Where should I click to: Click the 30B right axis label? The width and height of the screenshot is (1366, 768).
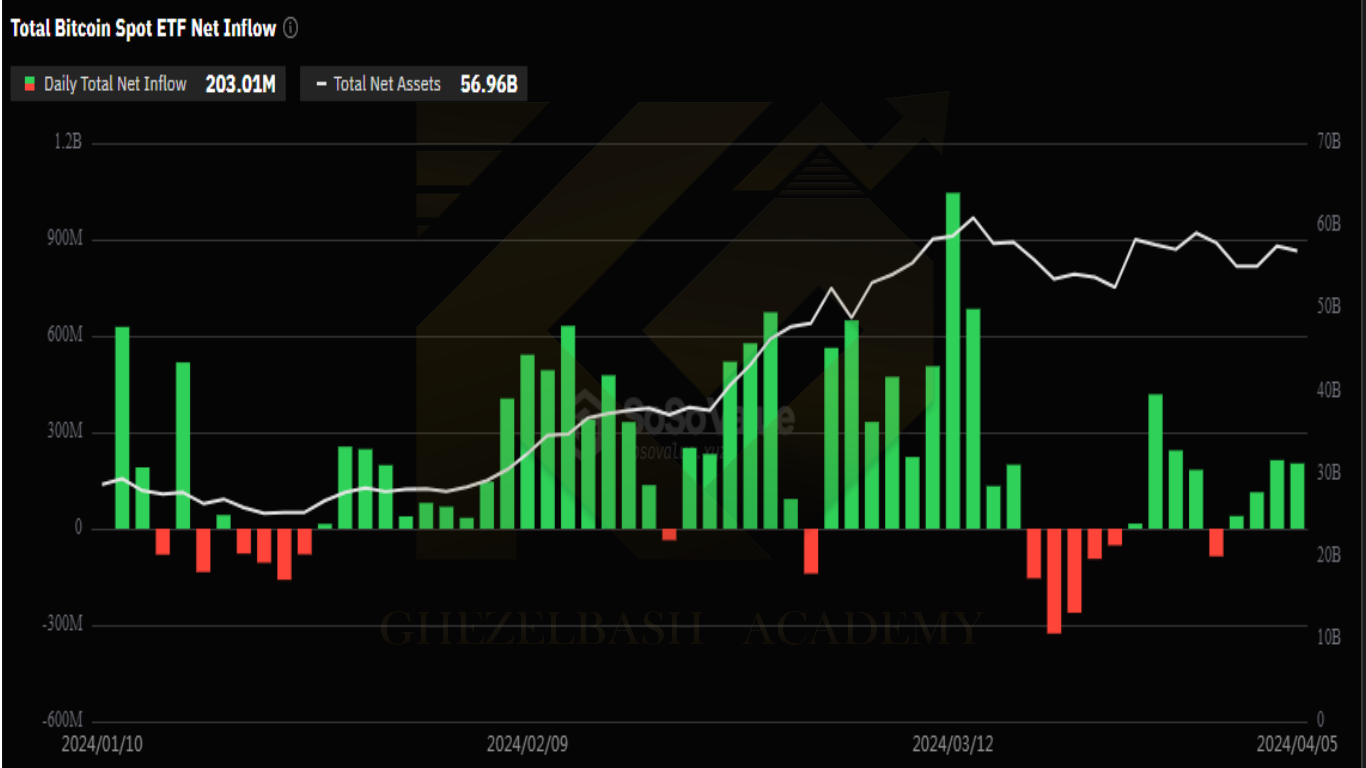1328,473
